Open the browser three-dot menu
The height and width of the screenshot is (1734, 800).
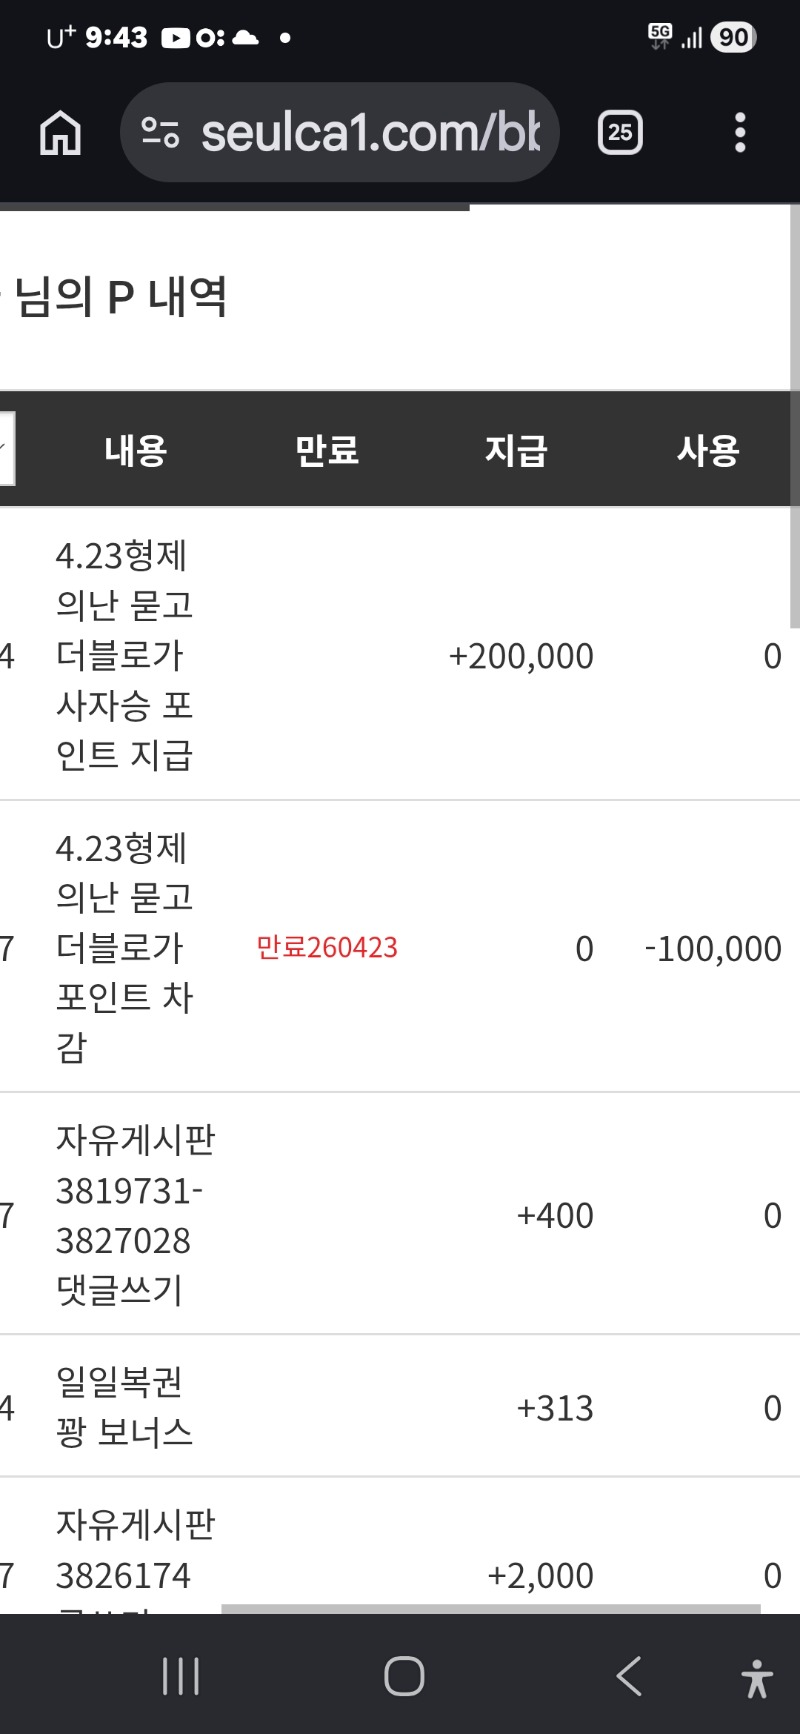tap(740, 133)
